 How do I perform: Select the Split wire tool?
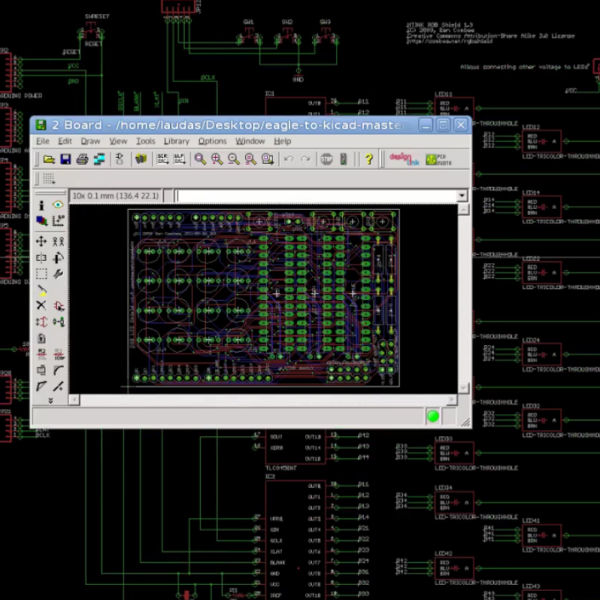pyautogui.click(x=41, y=386)
